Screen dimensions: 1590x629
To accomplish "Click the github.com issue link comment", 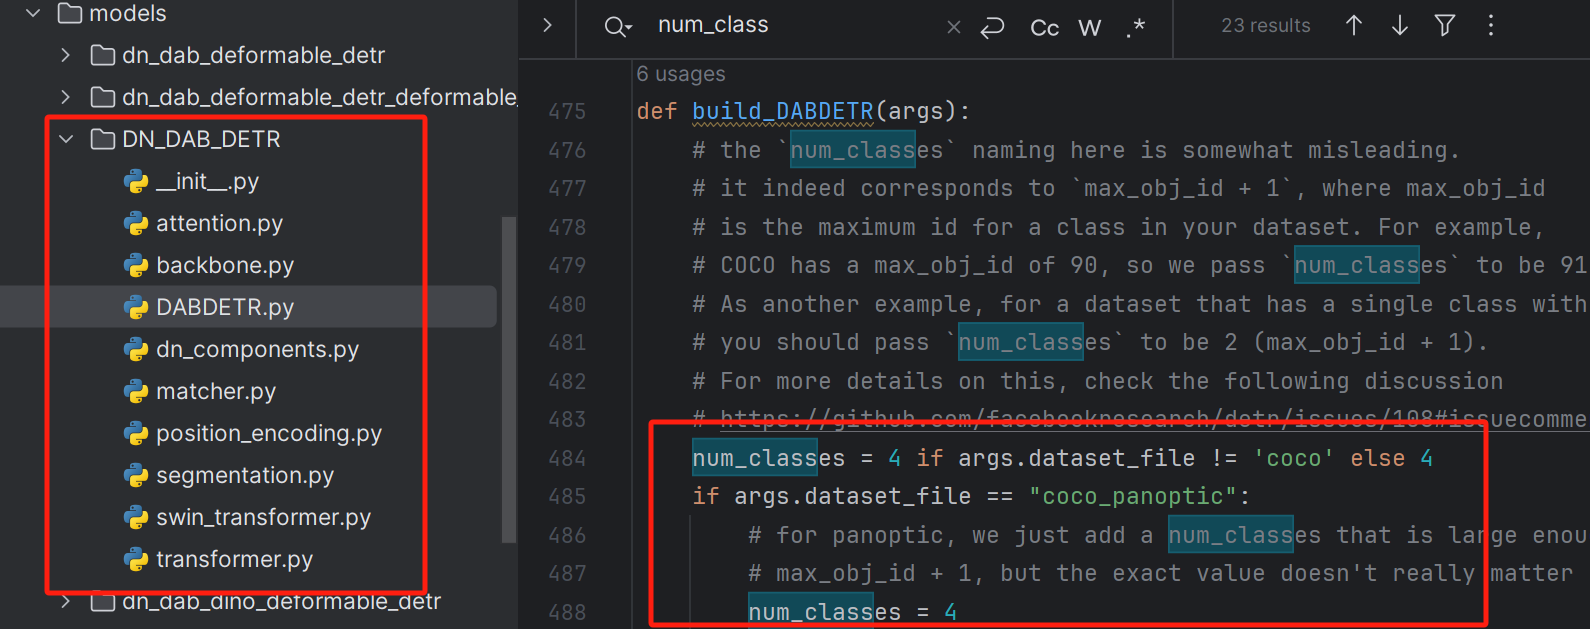I will click(1153, 419).
